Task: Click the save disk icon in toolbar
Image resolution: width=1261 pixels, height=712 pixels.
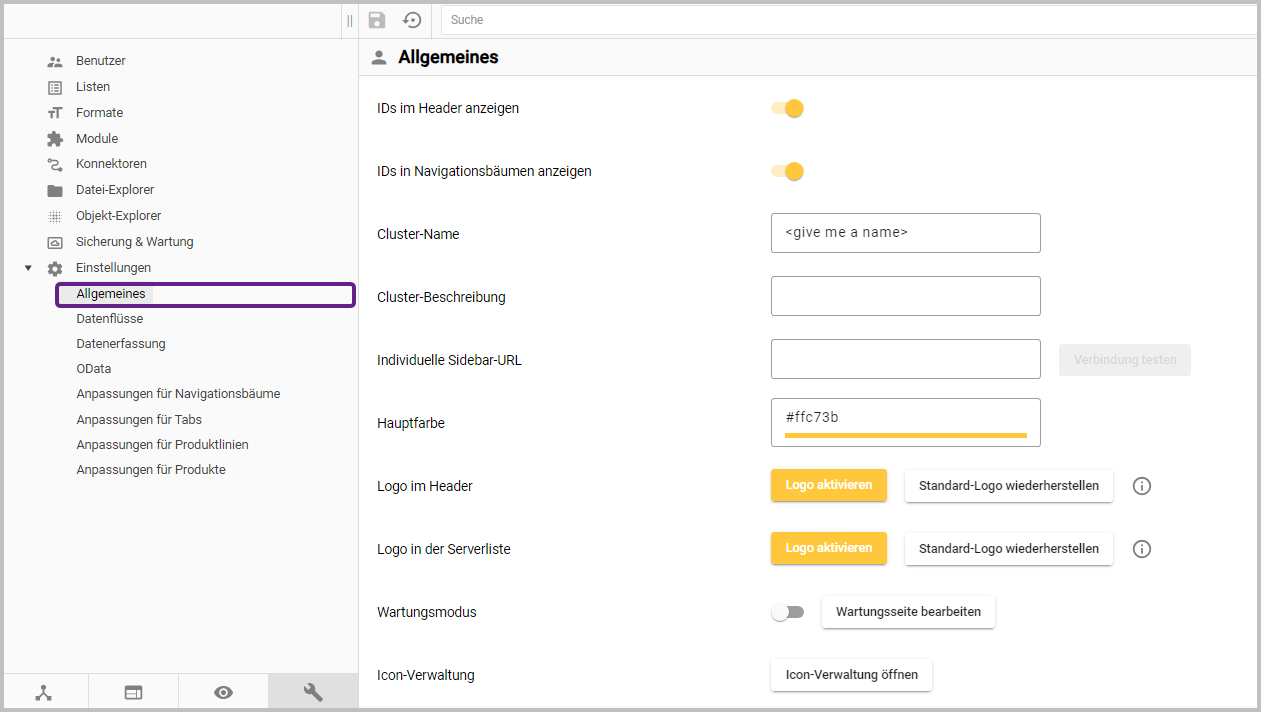Action: [377, 20]
